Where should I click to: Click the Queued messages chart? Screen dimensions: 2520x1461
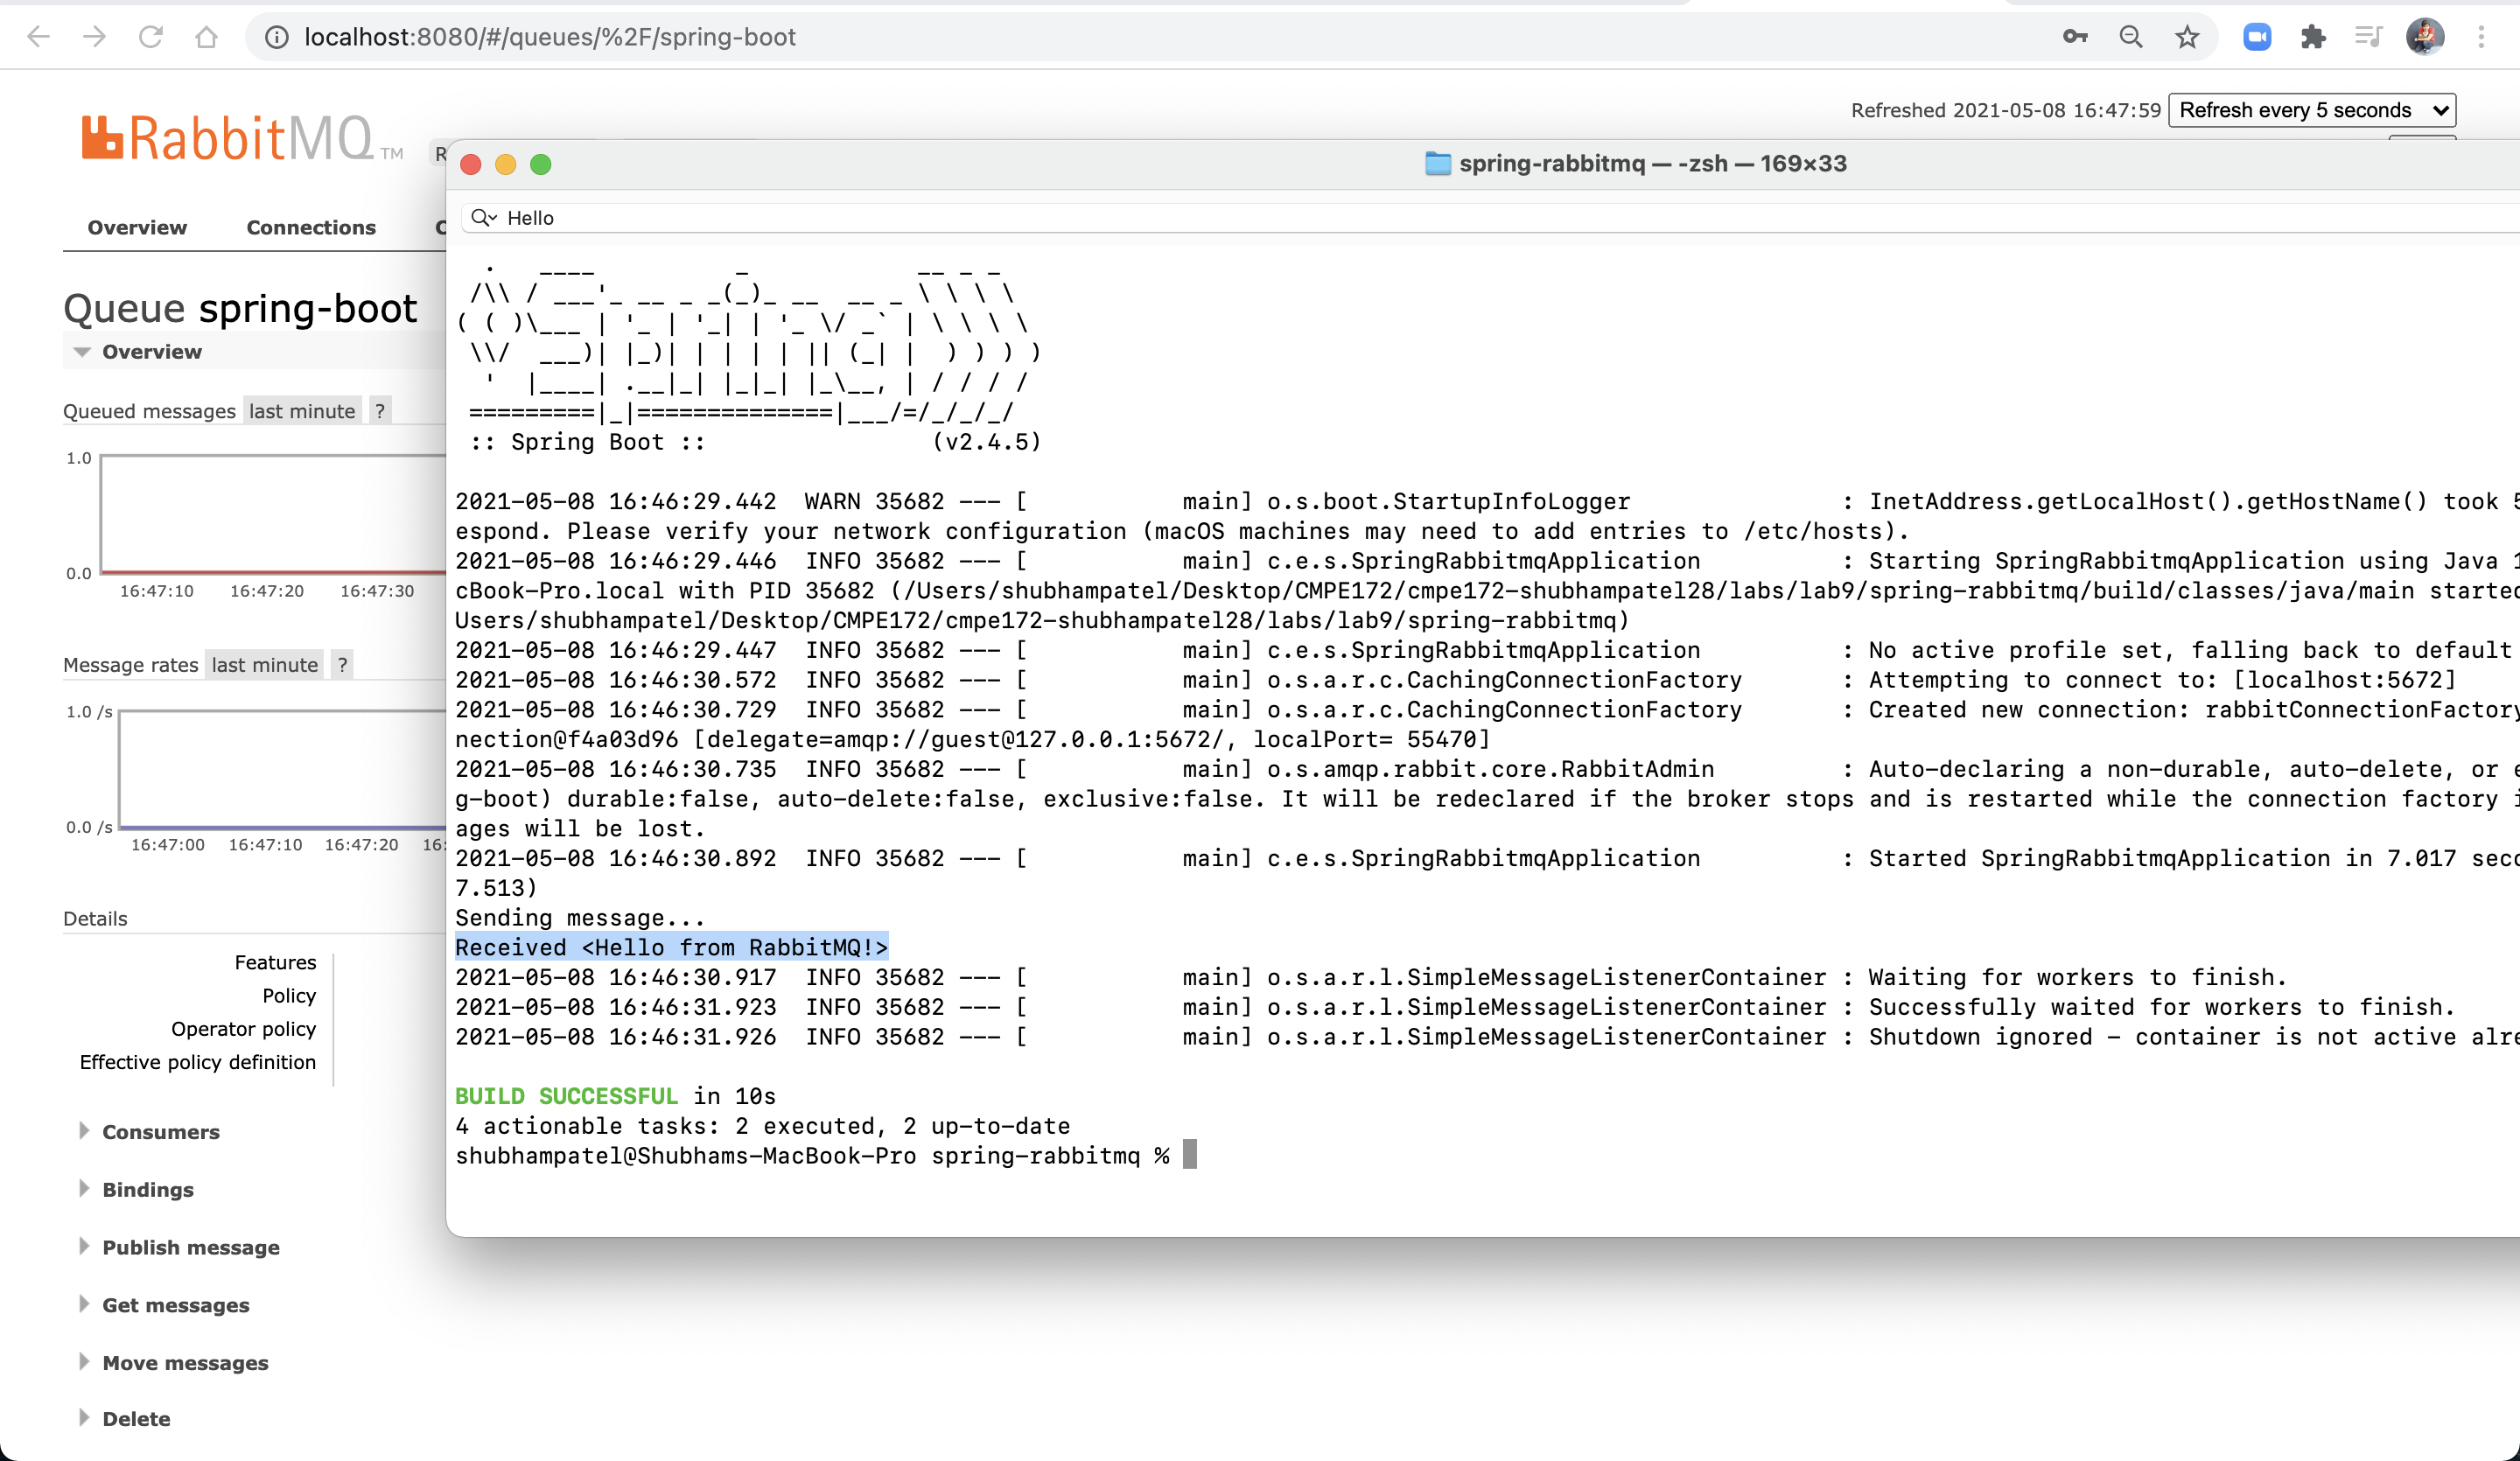[x=272, y=515]
